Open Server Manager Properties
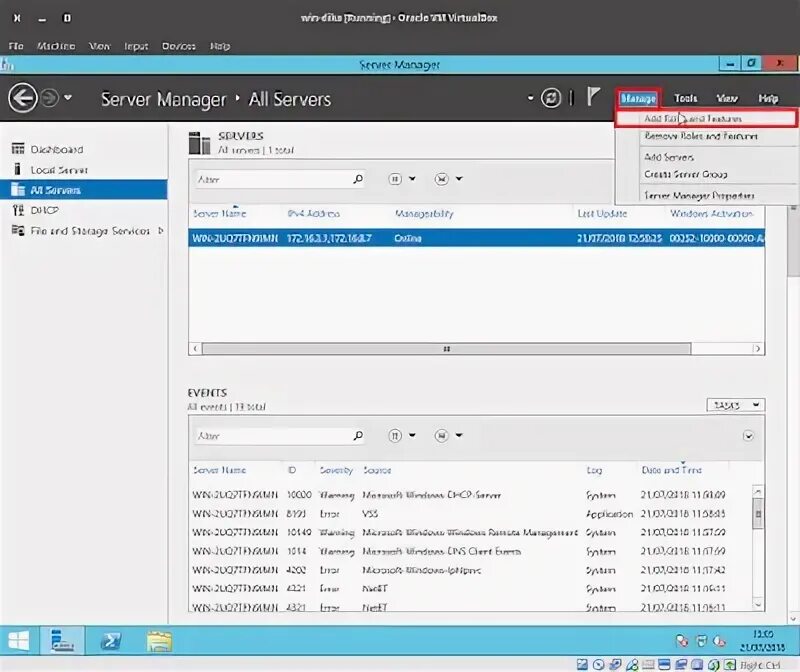 [699, 195]
